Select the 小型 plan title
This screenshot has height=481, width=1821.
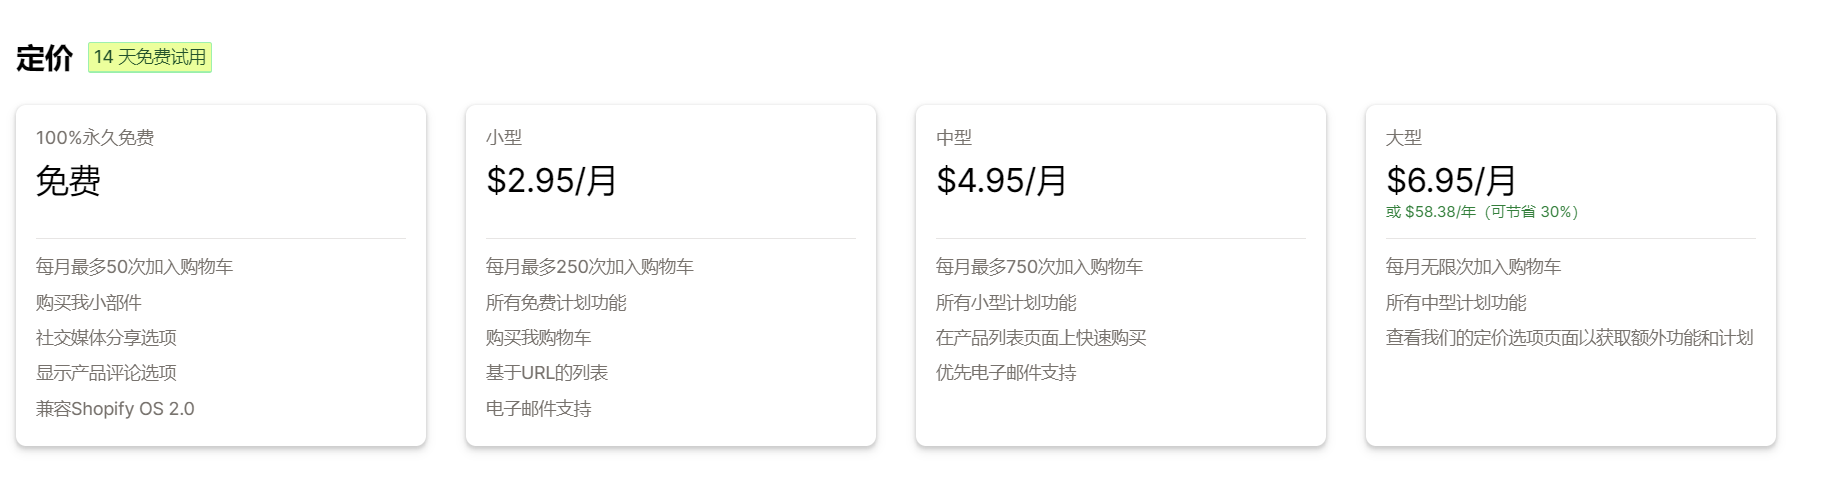[504, 138]
